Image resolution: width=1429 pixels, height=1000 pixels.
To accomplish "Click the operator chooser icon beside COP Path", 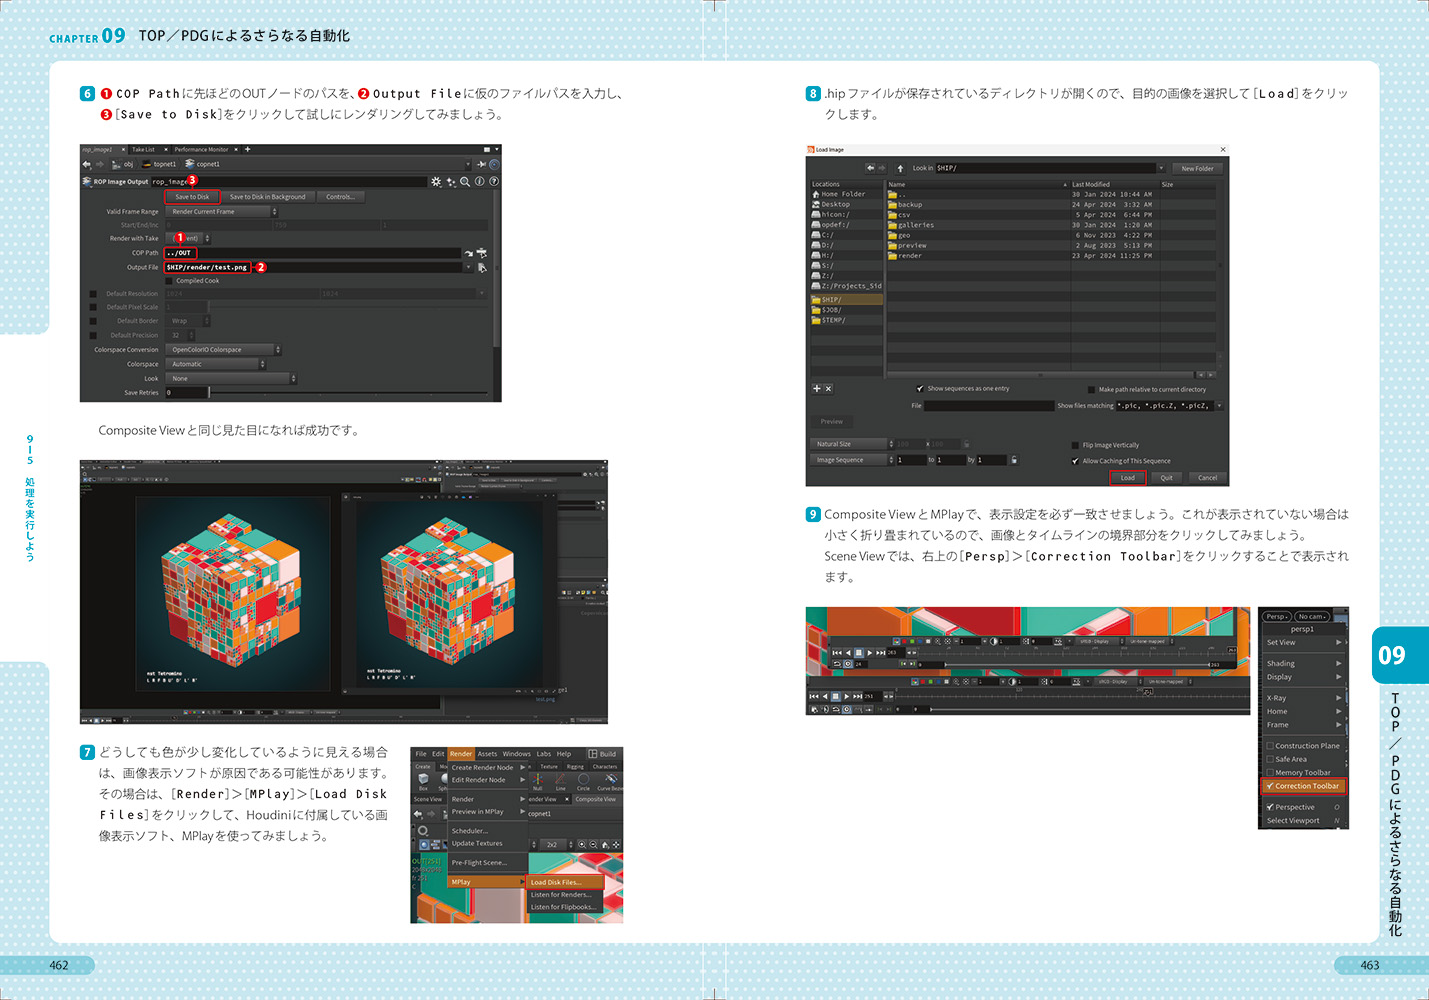I will tap(481, 253).
